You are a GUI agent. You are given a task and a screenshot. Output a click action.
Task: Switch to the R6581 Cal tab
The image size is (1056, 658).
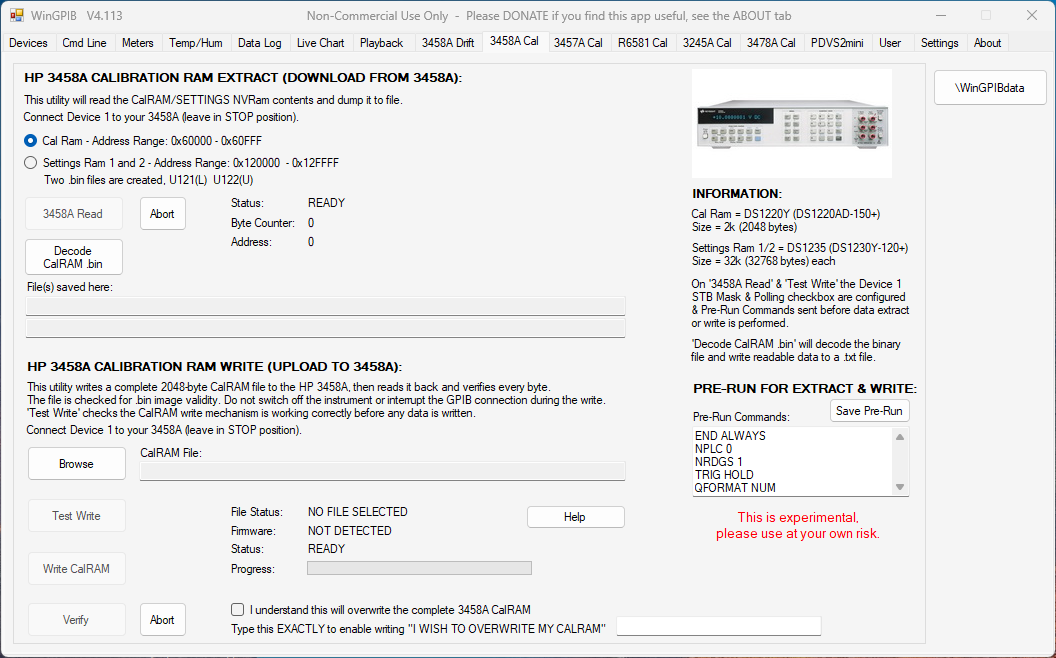[642, 42]
